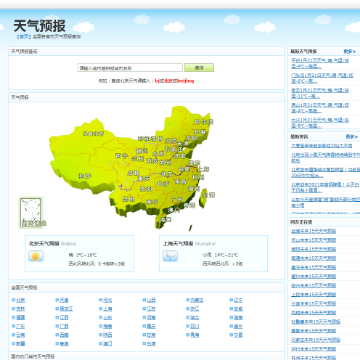Open 更多 link beside 最新天气预报

pos(349,51)
